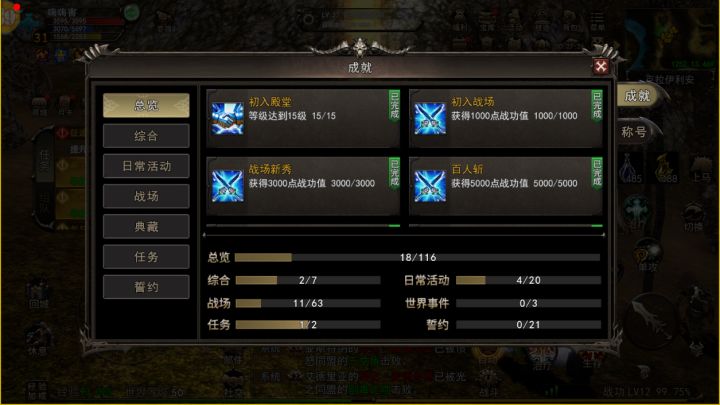Switch to the 日常活动 category
The width and height of the screenshot is (720, 405).
tap(146, 166)
